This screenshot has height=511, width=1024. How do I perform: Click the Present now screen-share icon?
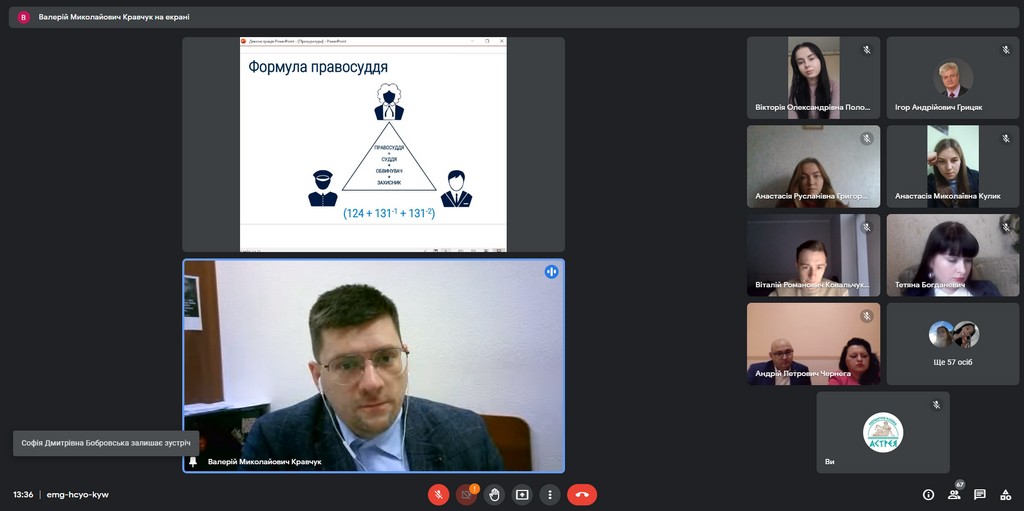pos(522,494)
